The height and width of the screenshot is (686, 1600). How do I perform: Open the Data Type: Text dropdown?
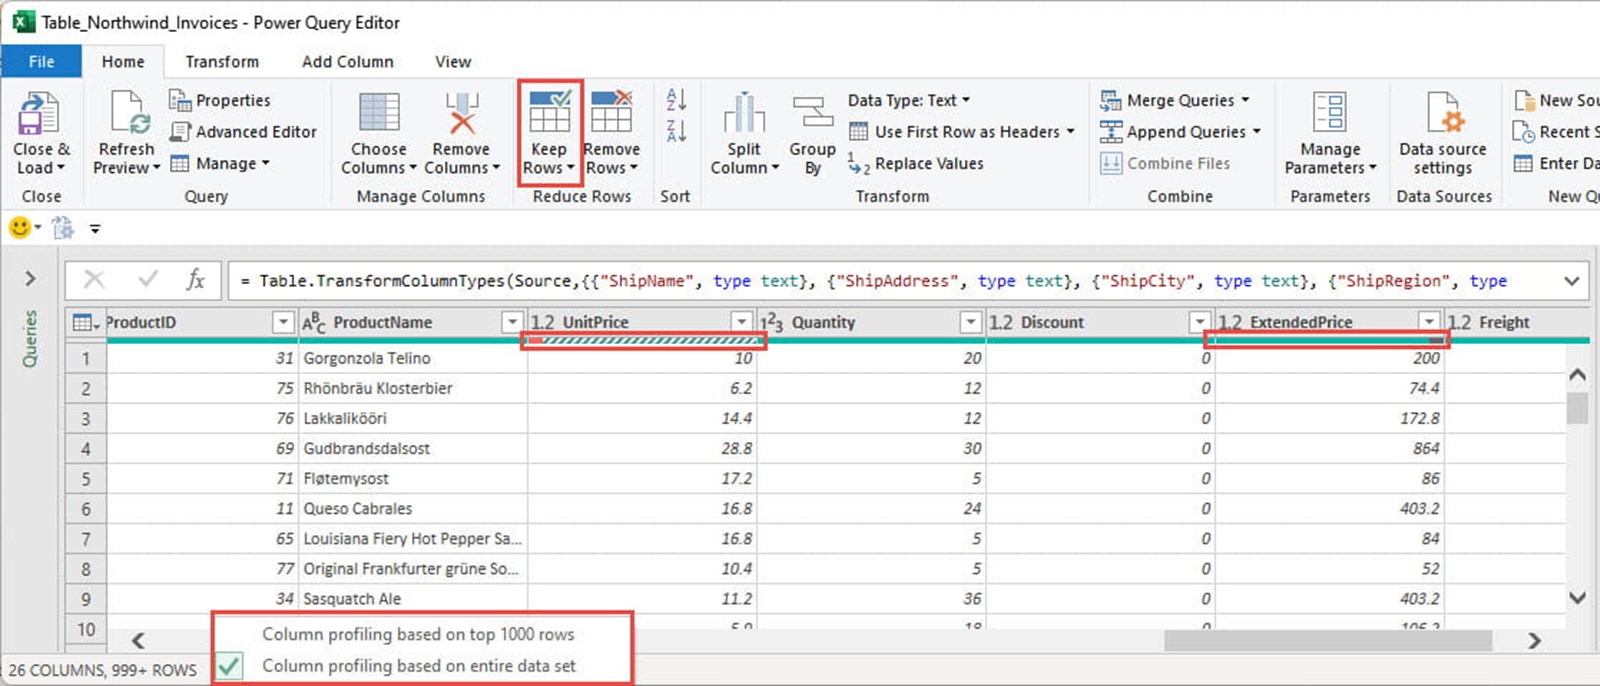pos(908,100)
